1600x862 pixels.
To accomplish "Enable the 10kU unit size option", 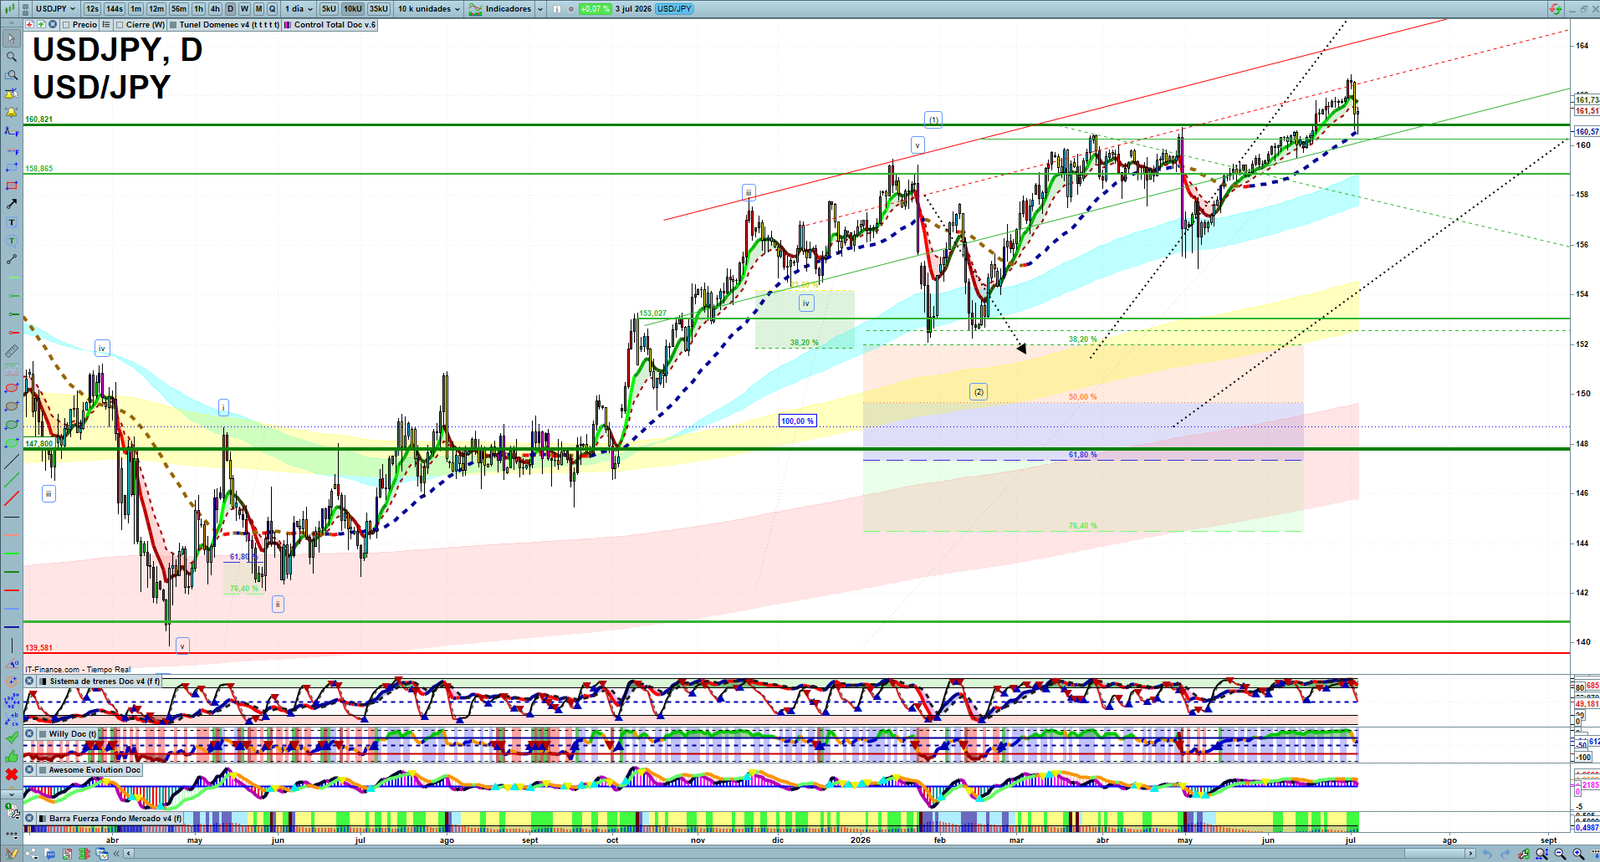I will [353, 9].
